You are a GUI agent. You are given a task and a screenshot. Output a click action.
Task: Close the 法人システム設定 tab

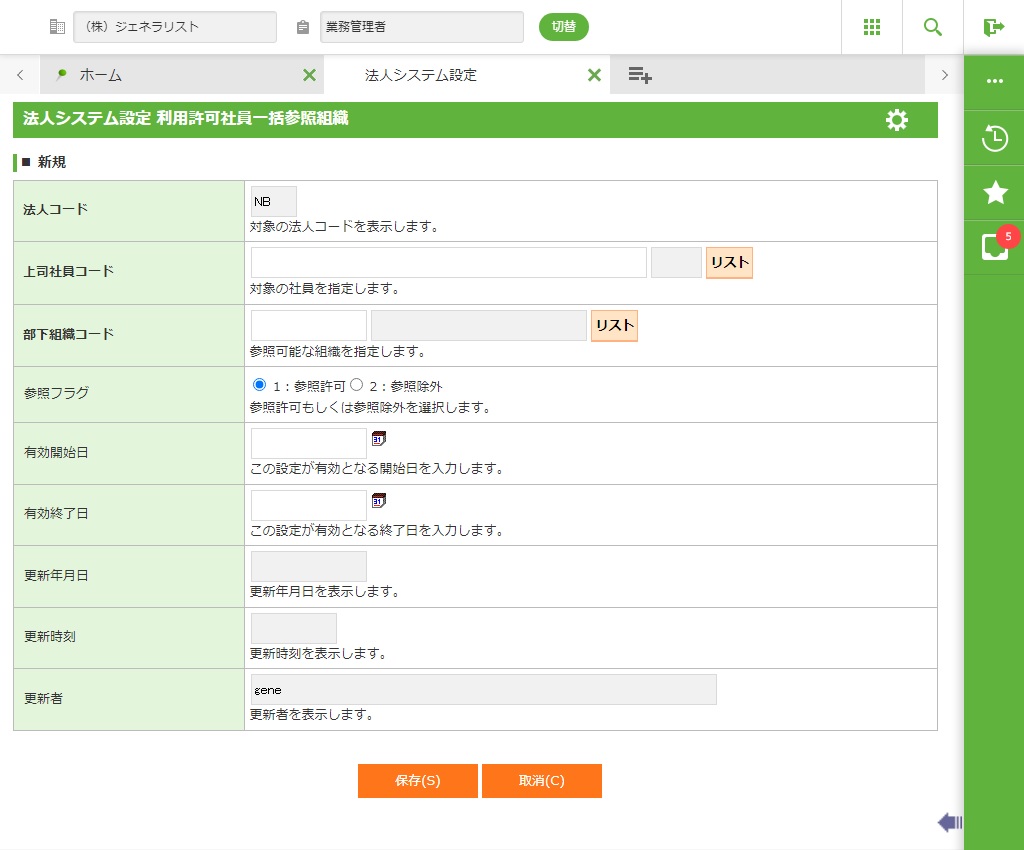[x=594, y=75]
